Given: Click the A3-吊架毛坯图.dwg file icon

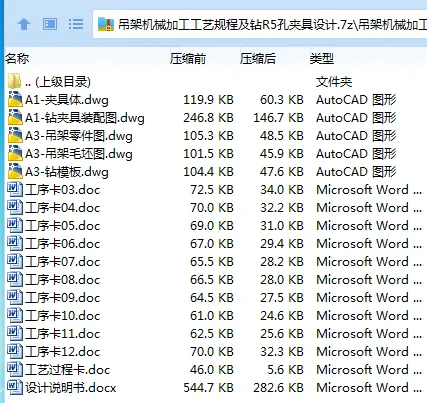Looking at the screenshot, I should [15, 153].
